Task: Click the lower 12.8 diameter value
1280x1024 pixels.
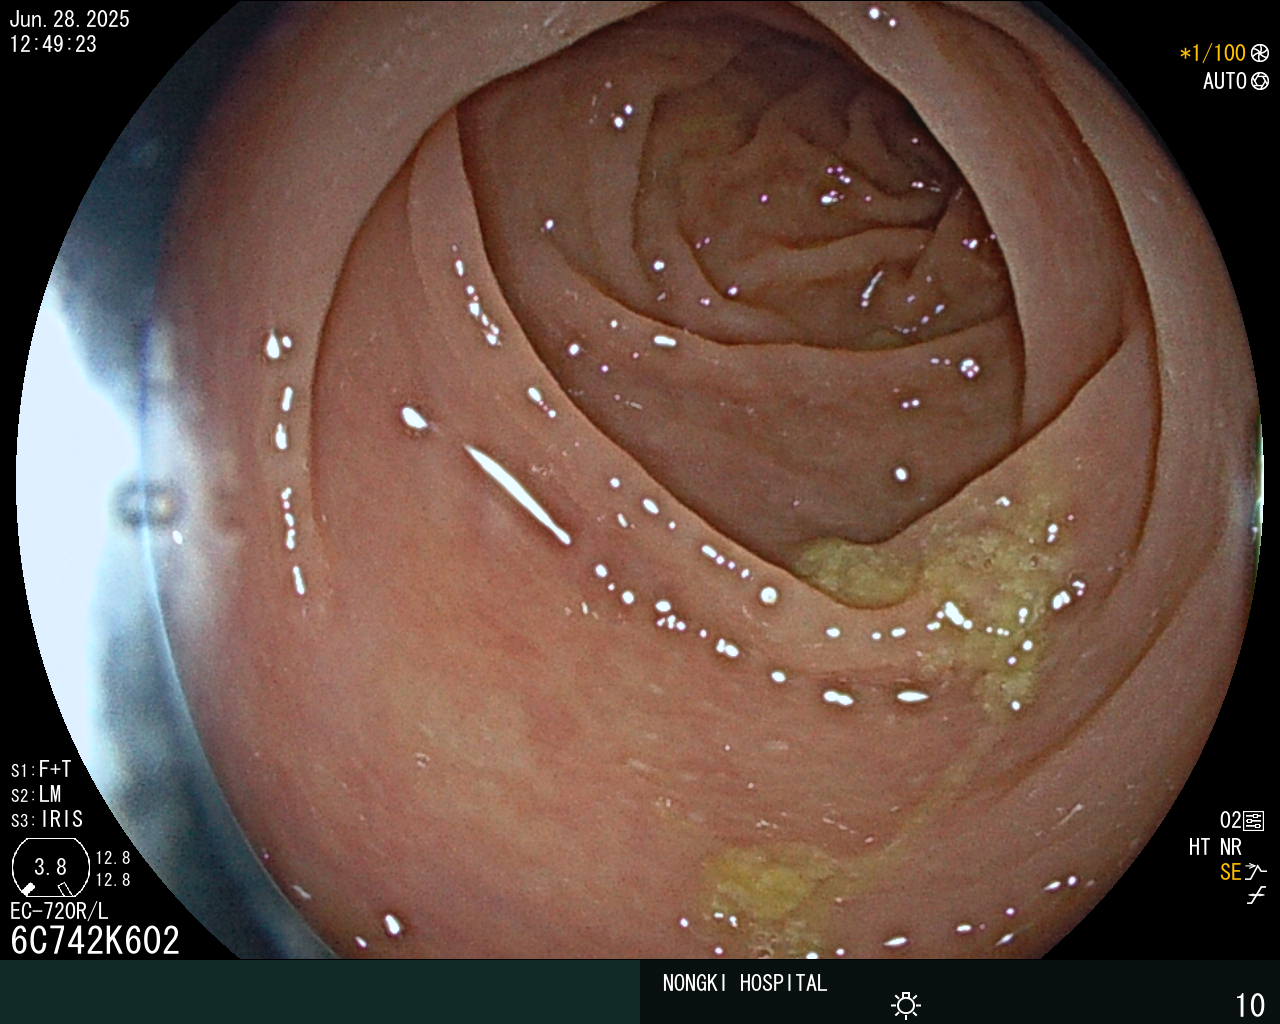Action: pyautogui.click(x=113, y=880)
